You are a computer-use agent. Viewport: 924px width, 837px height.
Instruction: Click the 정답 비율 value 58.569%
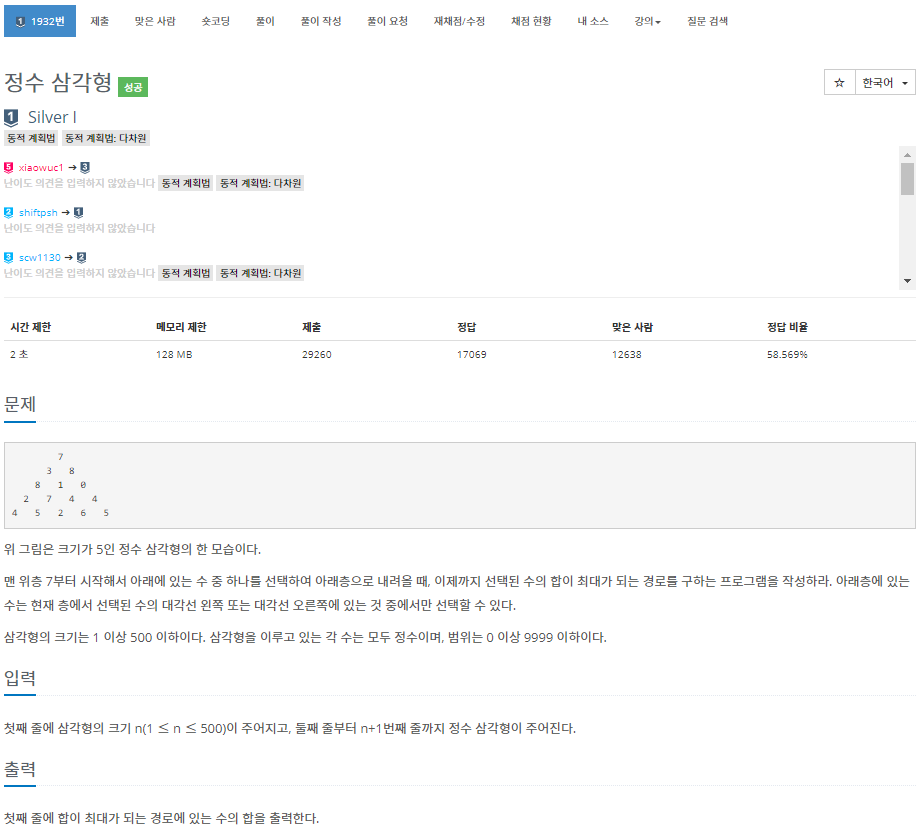pyautogui.click(x=787, y=354)
